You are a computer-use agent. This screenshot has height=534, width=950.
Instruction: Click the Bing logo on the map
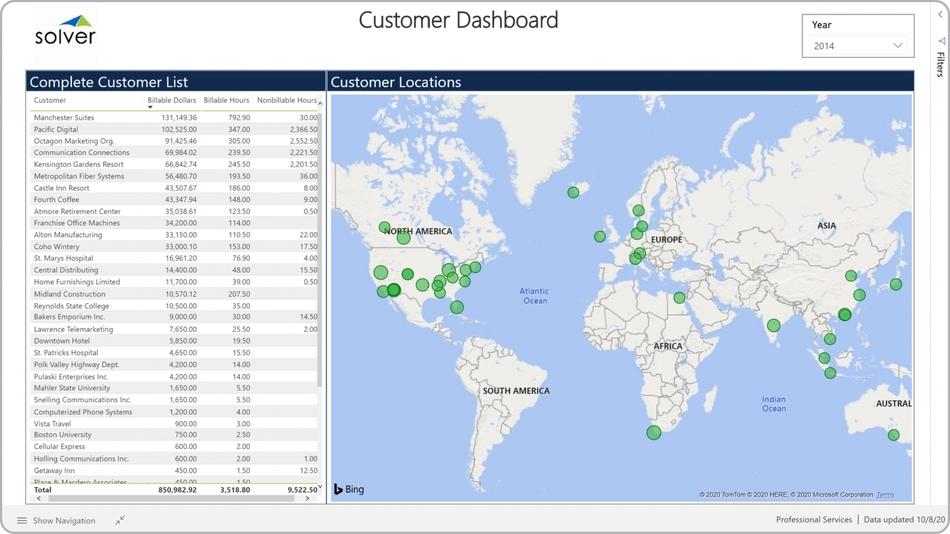tap(349, 489)
